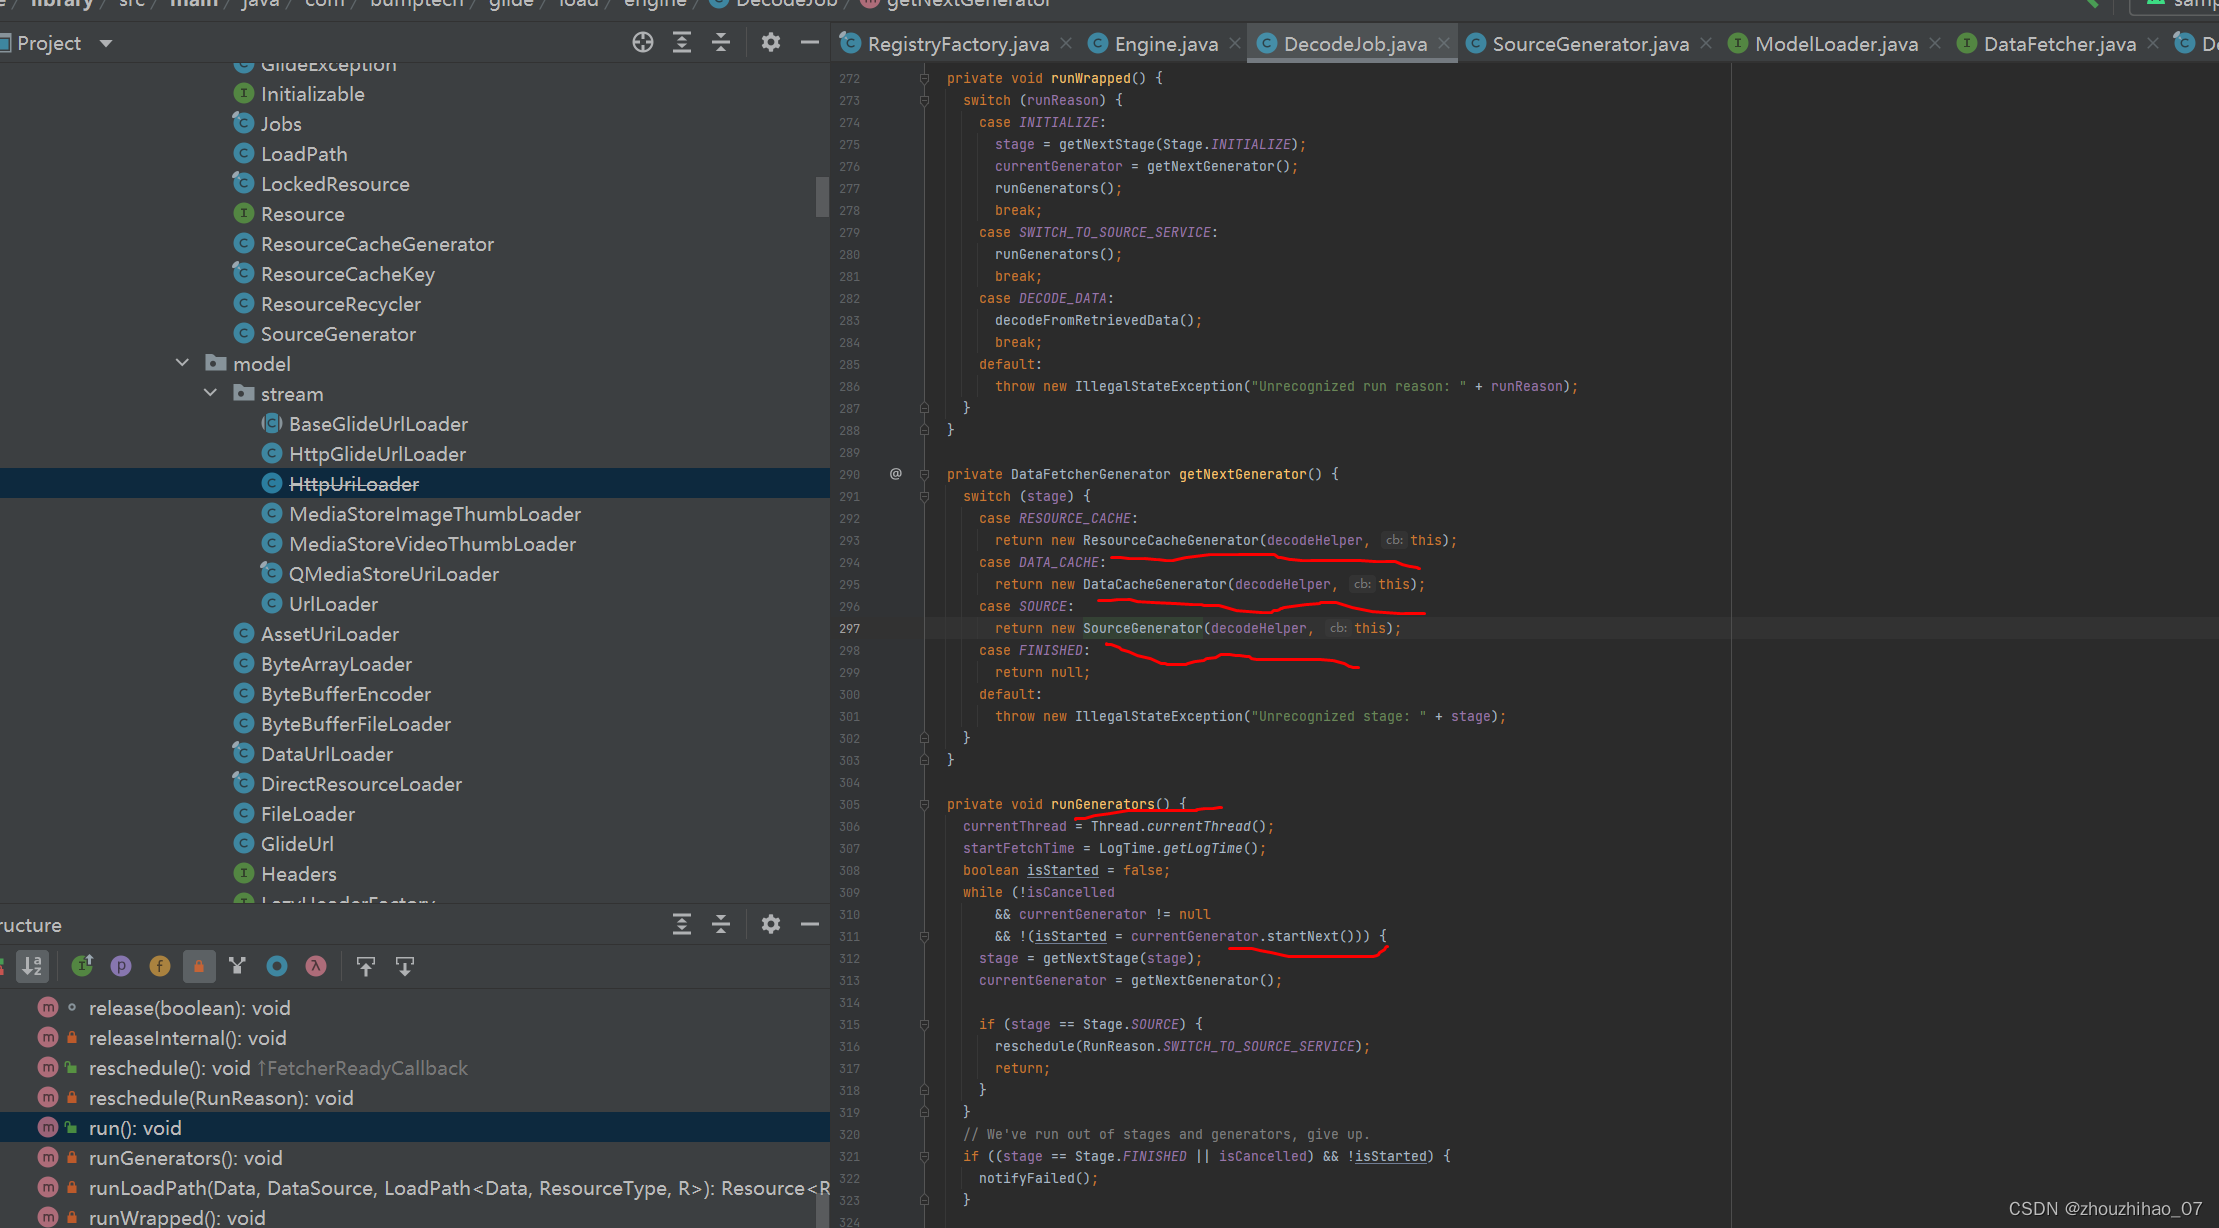Toggle Show Anonymous Classes filter
The image size is (2219, 1228).
pyautogui.click(x=277, y=966)
